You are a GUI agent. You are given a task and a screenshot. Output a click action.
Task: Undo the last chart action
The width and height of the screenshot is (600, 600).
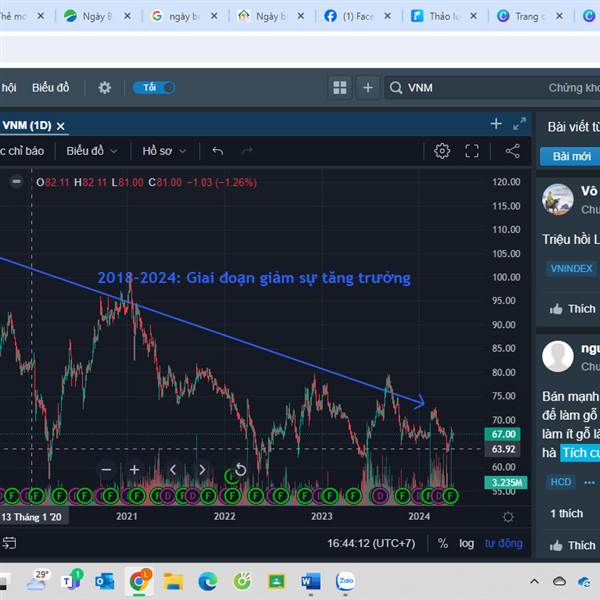(x=217, y=151)
